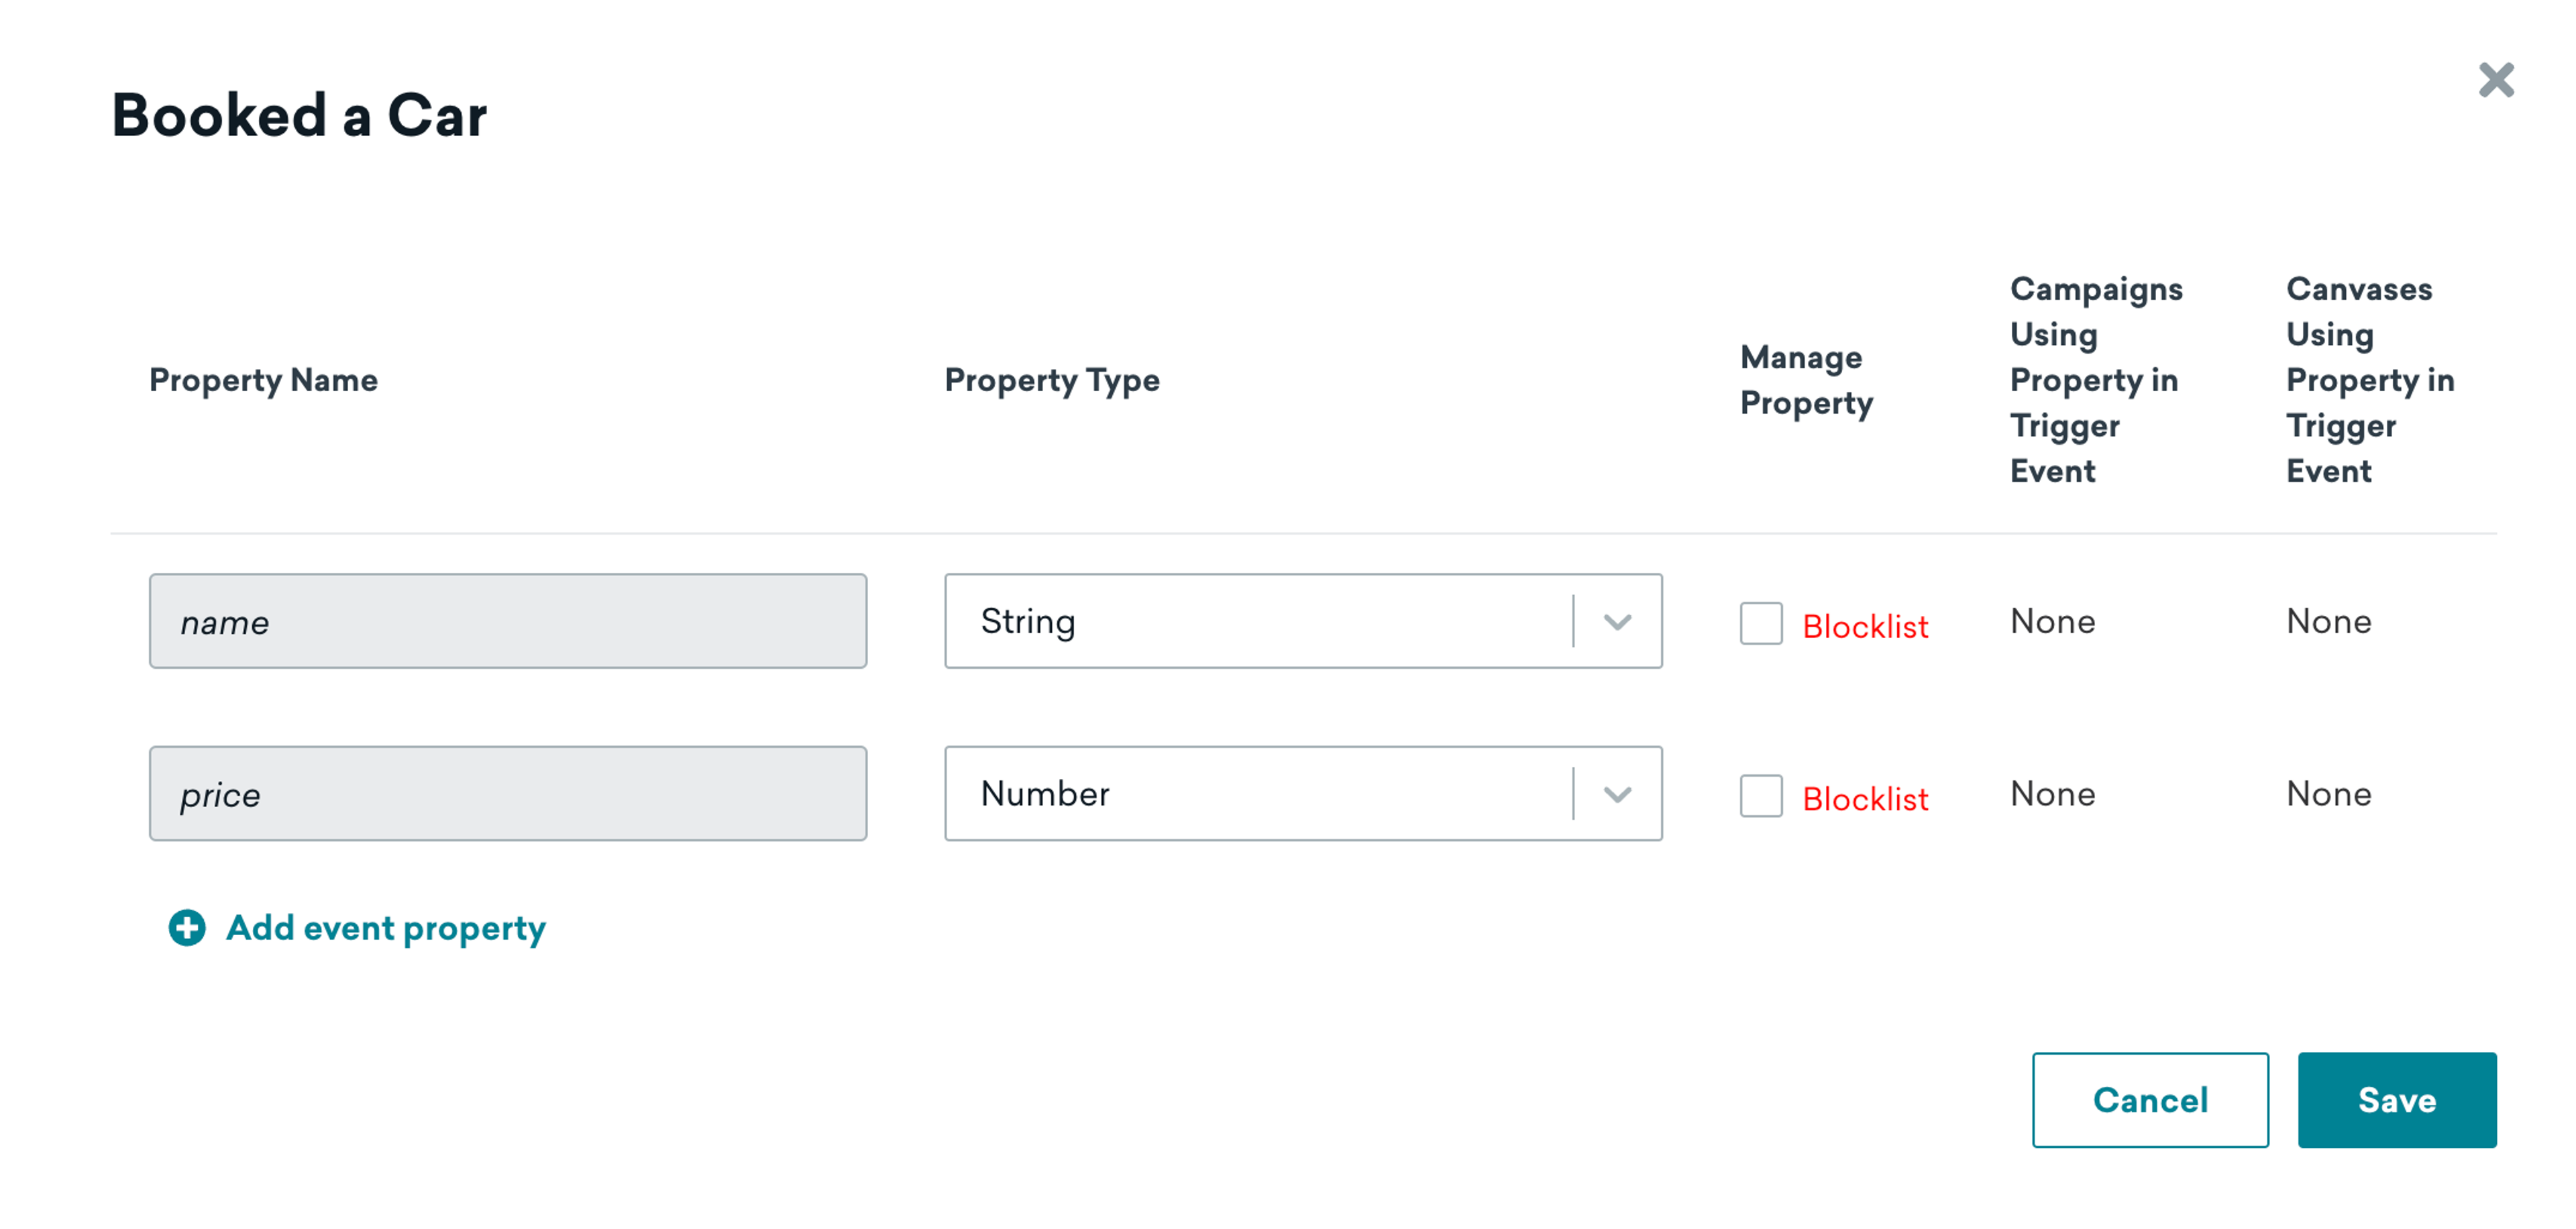Click the red Blocklist label in the price row
Screen dimensions: 2576x1229
pos(1864,799)
